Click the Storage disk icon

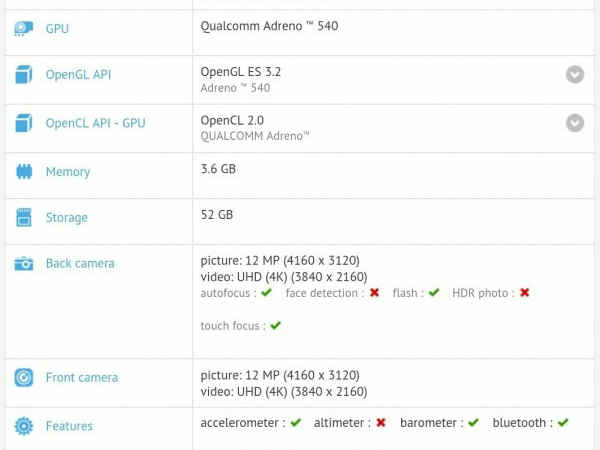tap(24, 218)
